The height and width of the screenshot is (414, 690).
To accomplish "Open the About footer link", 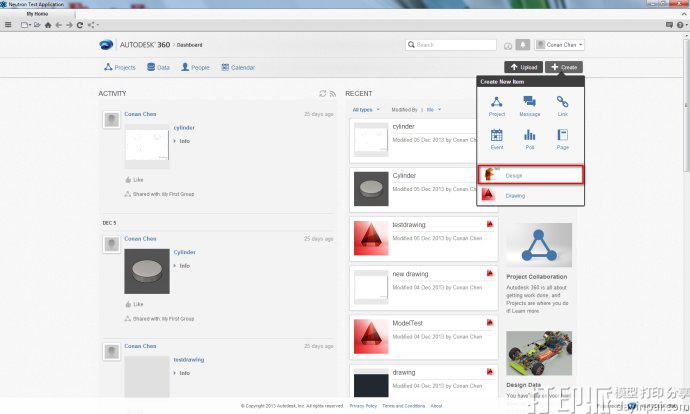I will click(x=436, y=406).
